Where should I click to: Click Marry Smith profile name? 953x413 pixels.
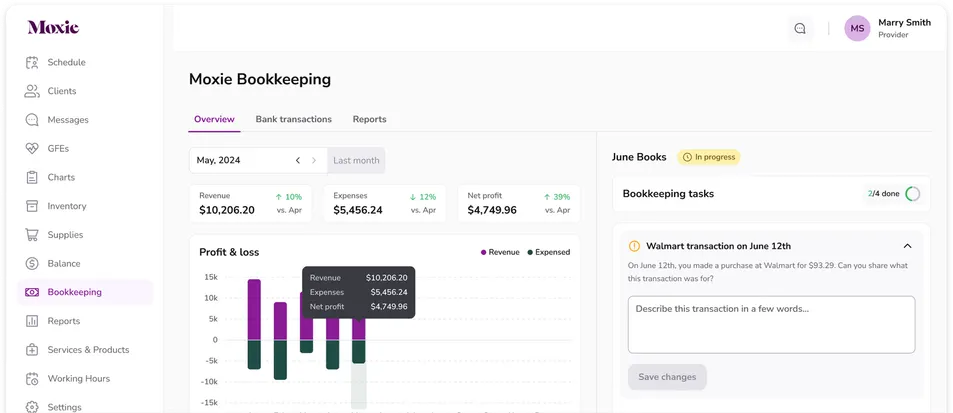(904, 22)
